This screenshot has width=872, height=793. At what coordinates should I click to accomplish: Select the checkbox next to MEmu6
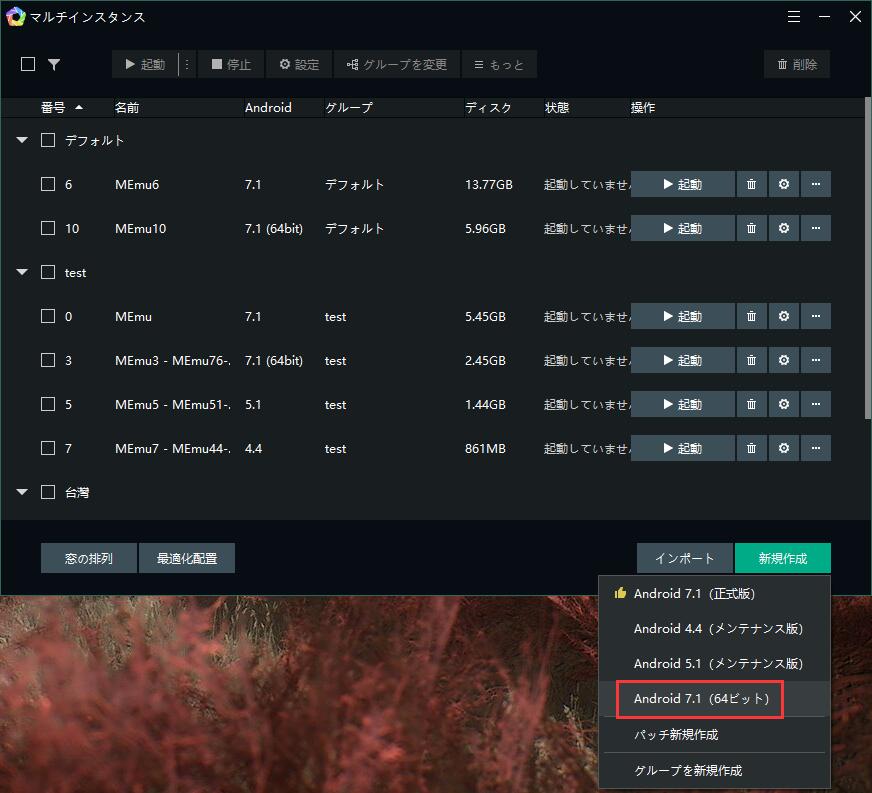click(x=46, y=184)
